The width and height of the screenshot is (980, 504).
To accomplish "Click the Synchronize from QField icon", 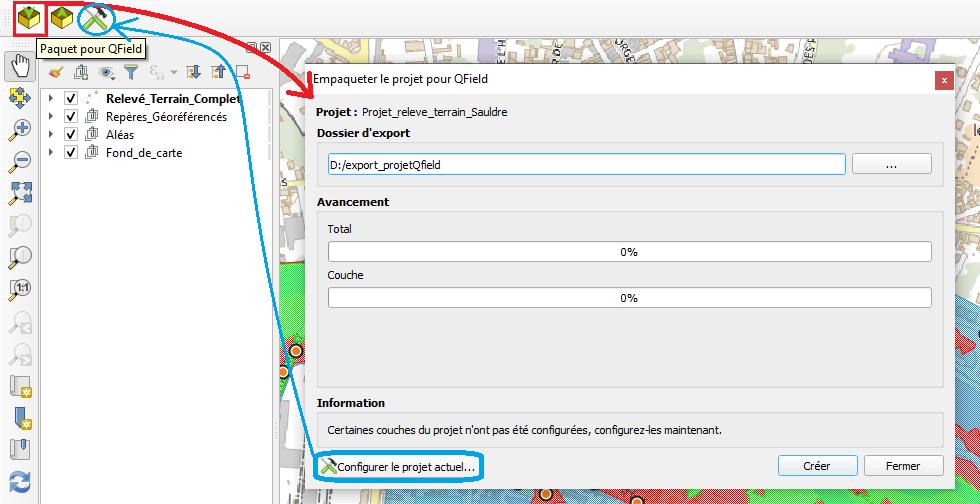I will coord(62,18).
